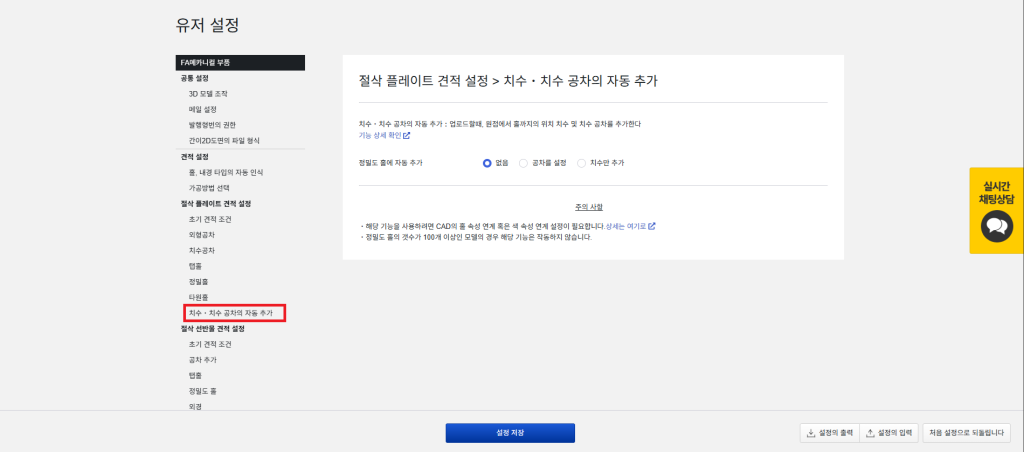
Task: Click the download icon on 설정의 출력
Action: (x=810, y=433)
